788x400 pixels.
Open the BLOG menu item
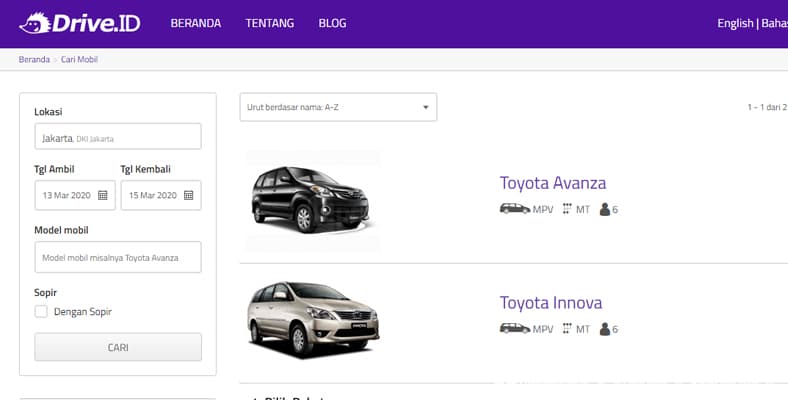click(332, 23)
